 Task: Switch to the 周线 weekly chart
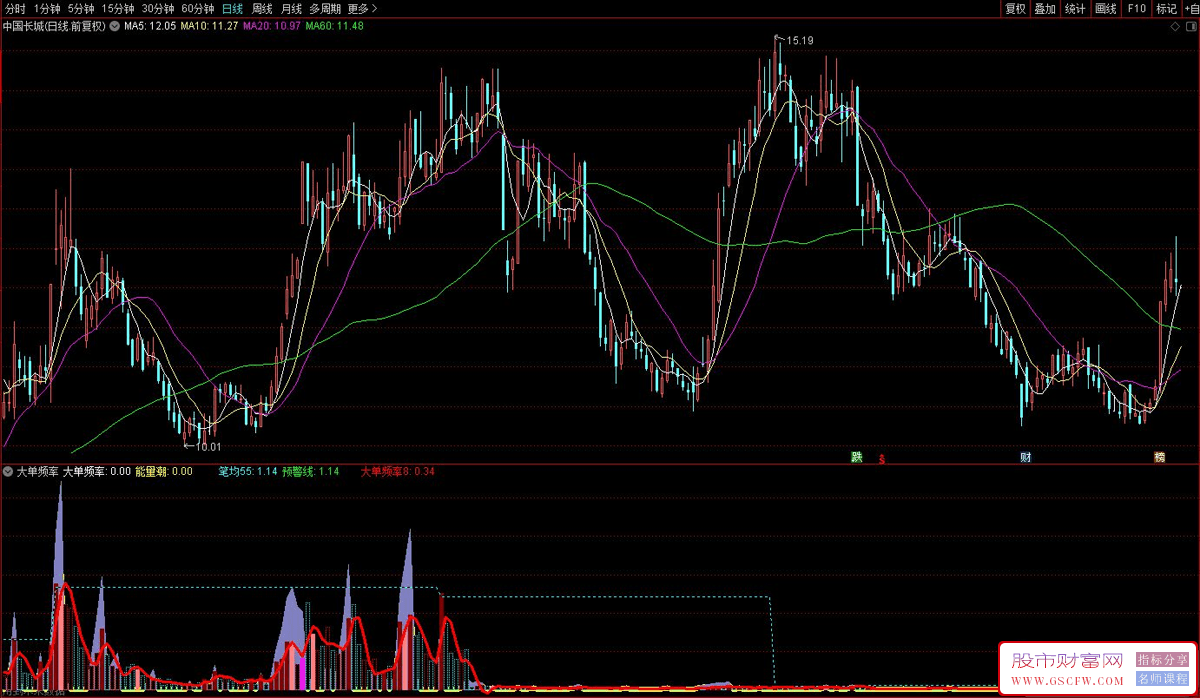coord(262,8)
